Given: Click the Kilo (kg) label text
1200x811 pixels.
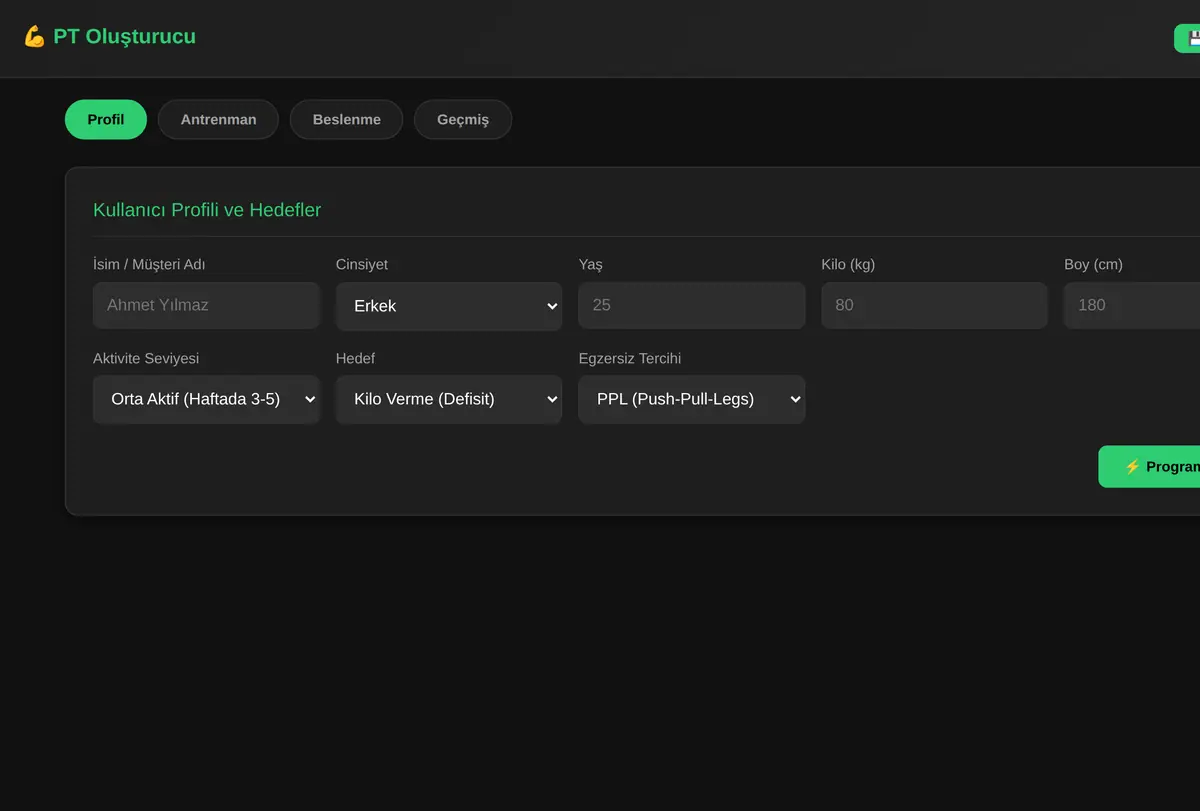Looking at the screenshot, I should (848, 265).
